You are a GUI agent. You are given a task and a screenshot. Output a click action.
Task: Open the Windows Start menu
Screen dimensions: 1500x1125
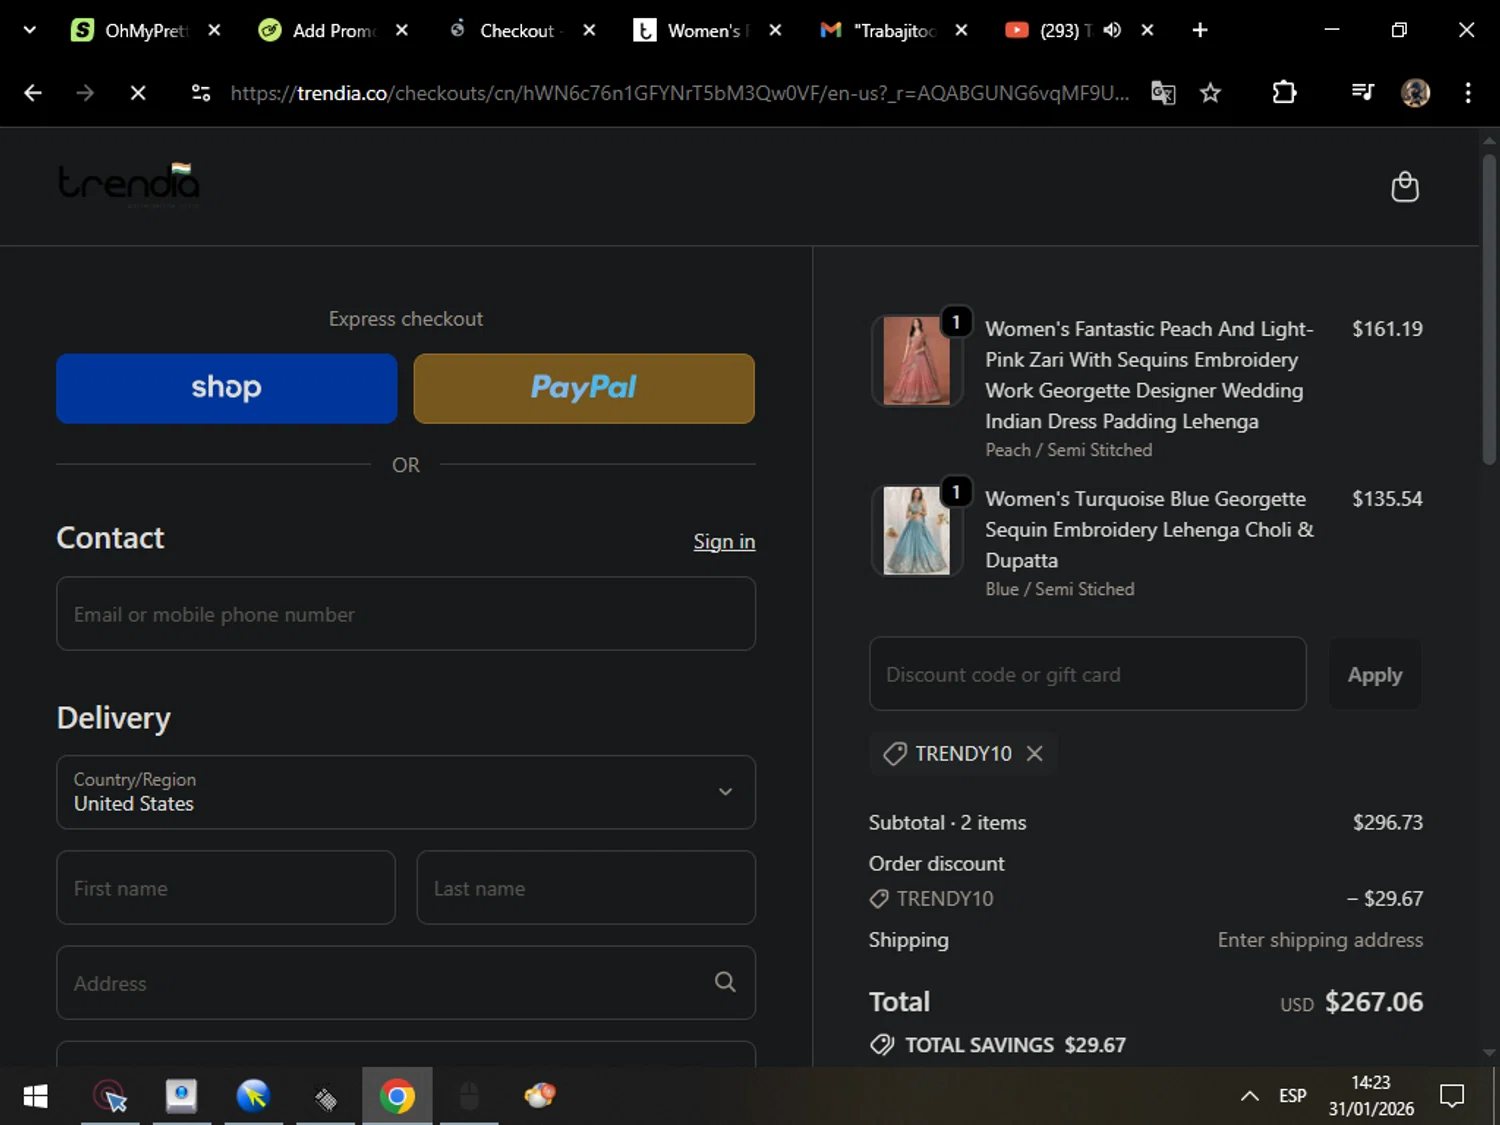[x=35, y=1097]
